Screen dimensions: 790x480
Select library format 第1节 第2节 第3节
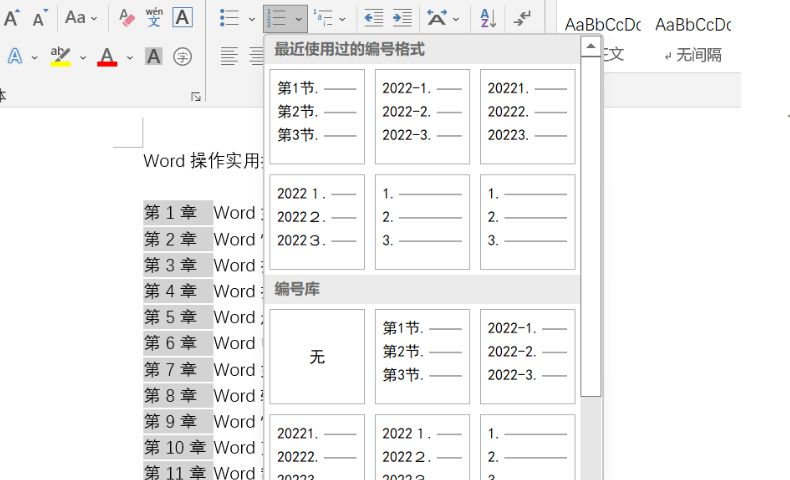point(422,357)
